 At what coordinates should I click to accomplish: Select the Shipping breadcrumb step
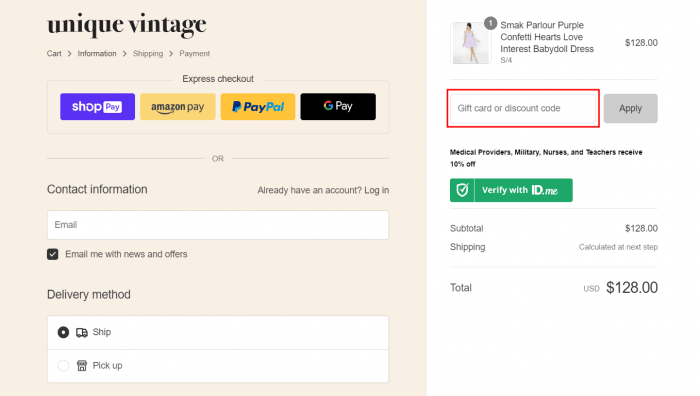click(x=148, y=54)
